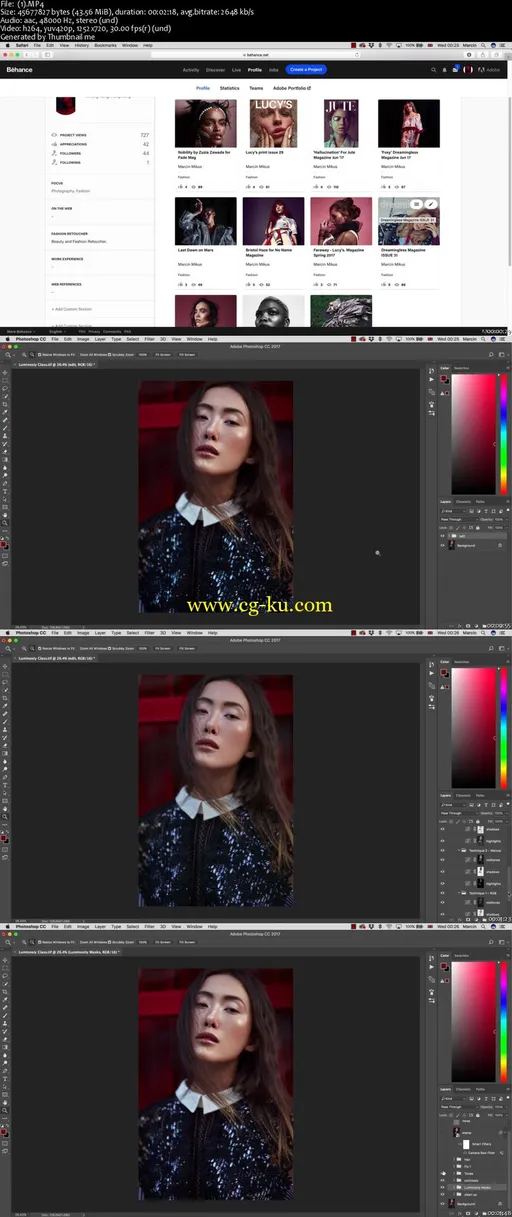Switch to the Teams tab on Behance
The height and width of the screenshot is (1217, 512).
pyautogui.click(x=256, y=88)
